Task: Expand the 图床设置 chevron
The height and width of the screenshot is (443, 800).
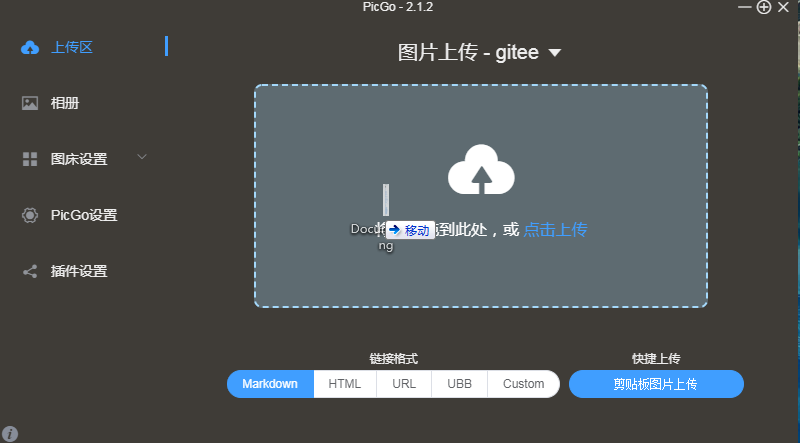Action: point(142,157)
